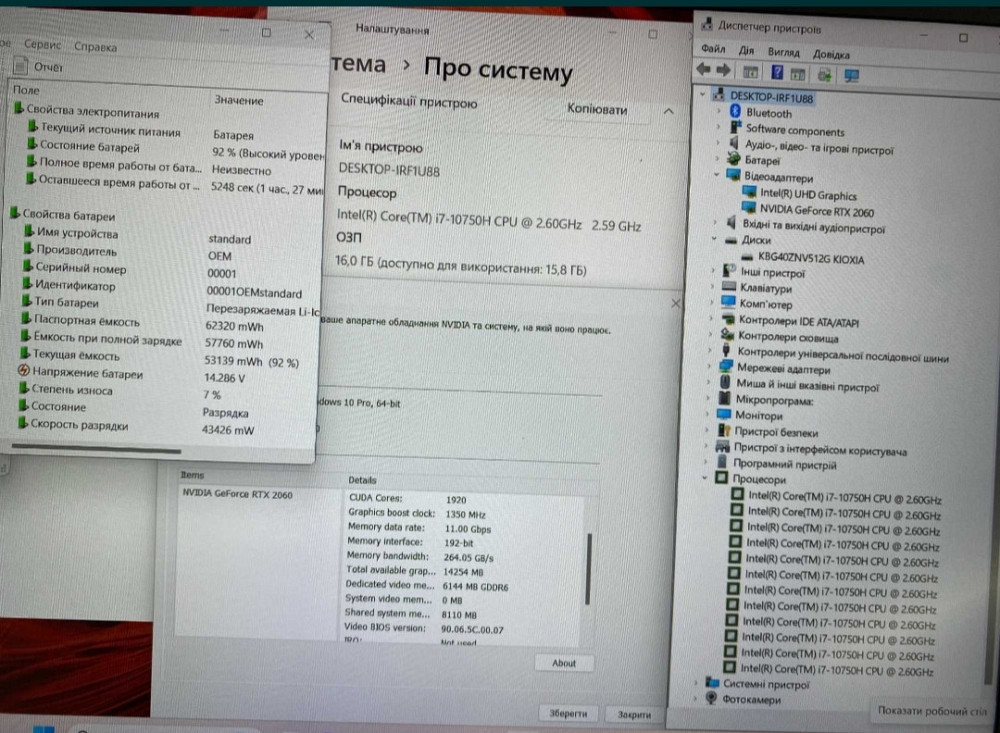
Task: Click the blue Help icon in Device Manager toolbar
Action: point(775,72)
